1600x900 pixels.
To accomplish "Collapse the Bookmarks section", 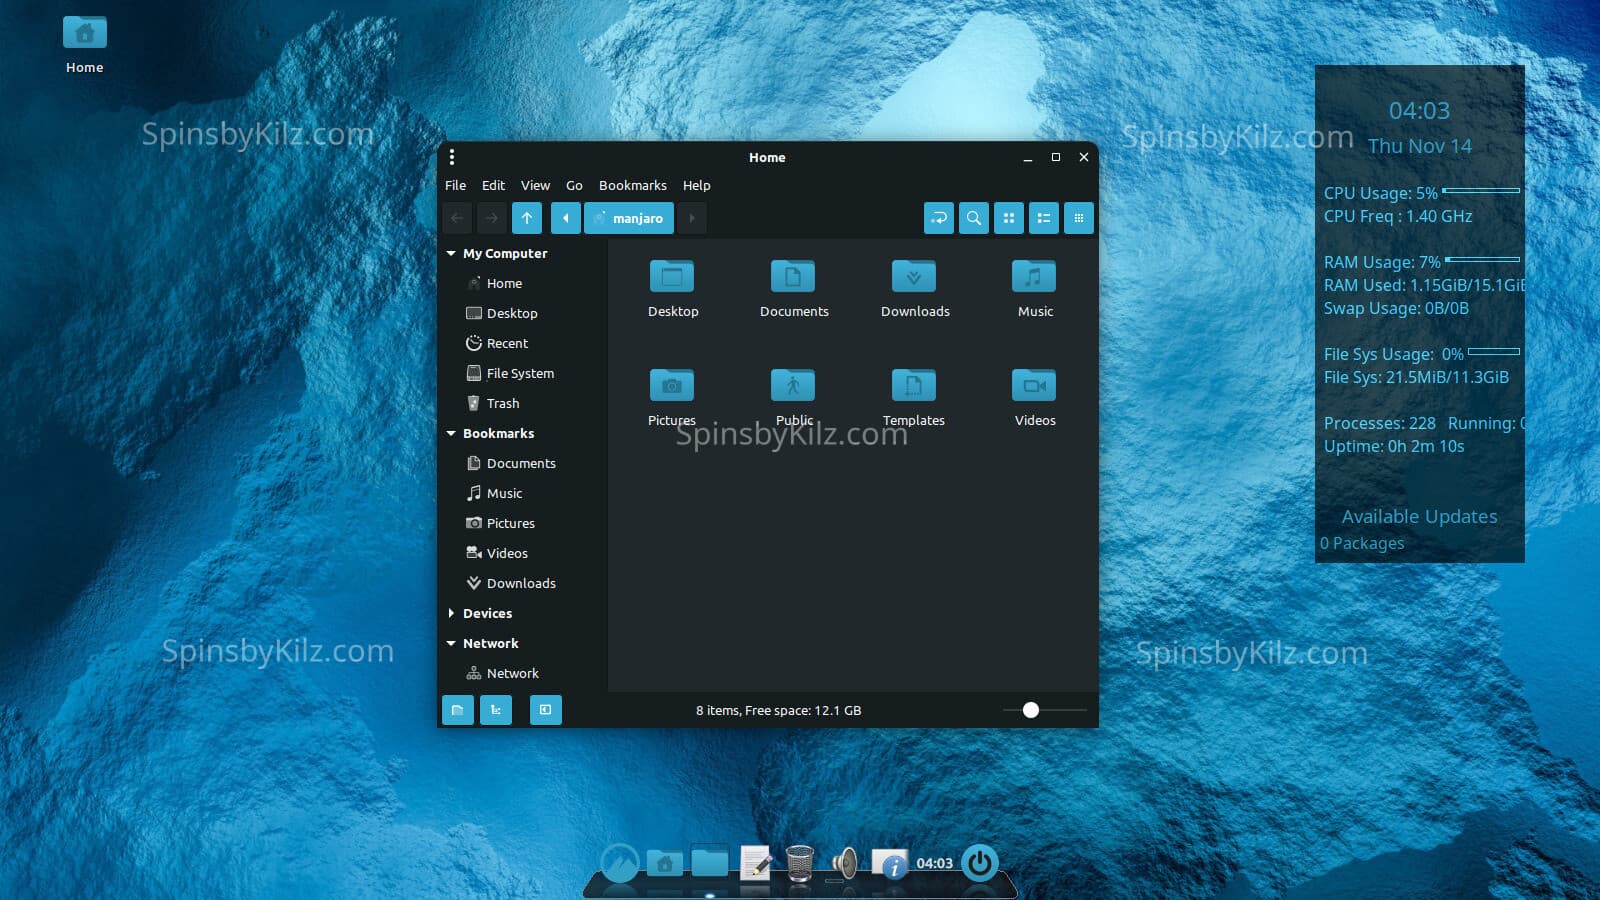I will pyautogui.click(x=451, y=434).
